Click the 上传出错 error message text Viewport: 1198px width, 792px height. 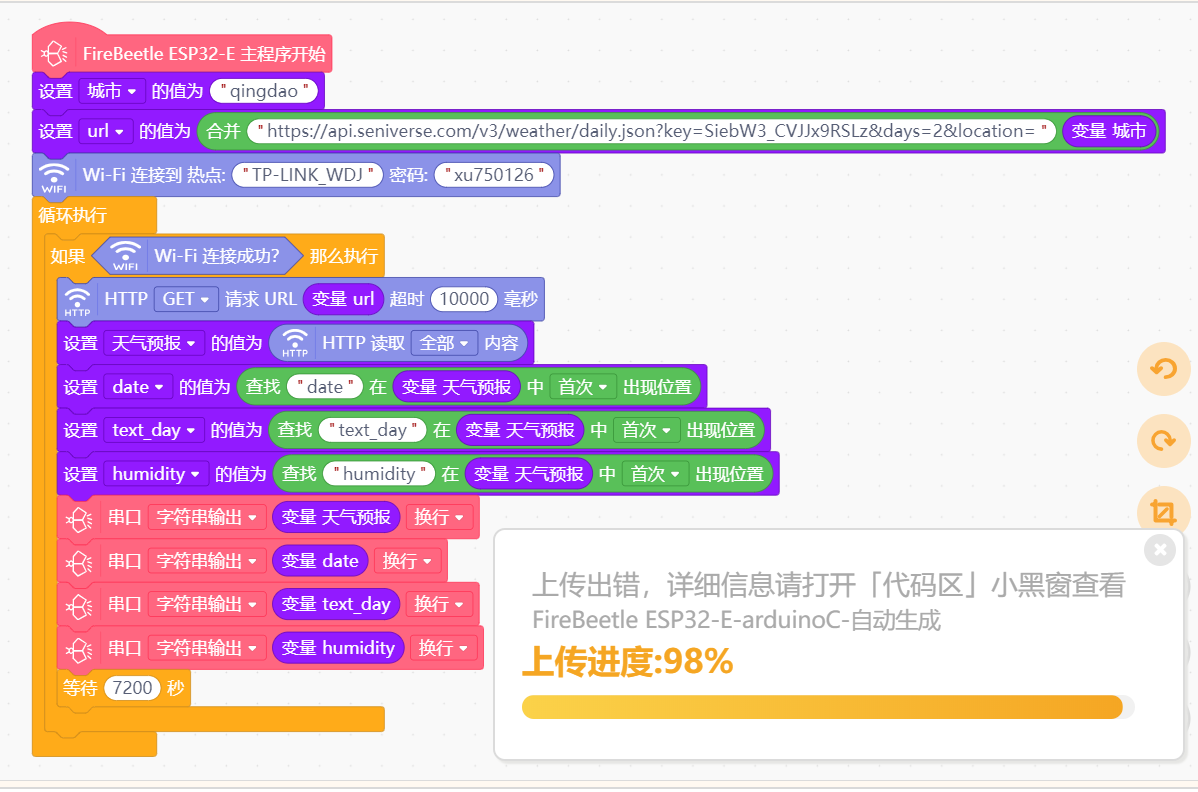point(828,585)
